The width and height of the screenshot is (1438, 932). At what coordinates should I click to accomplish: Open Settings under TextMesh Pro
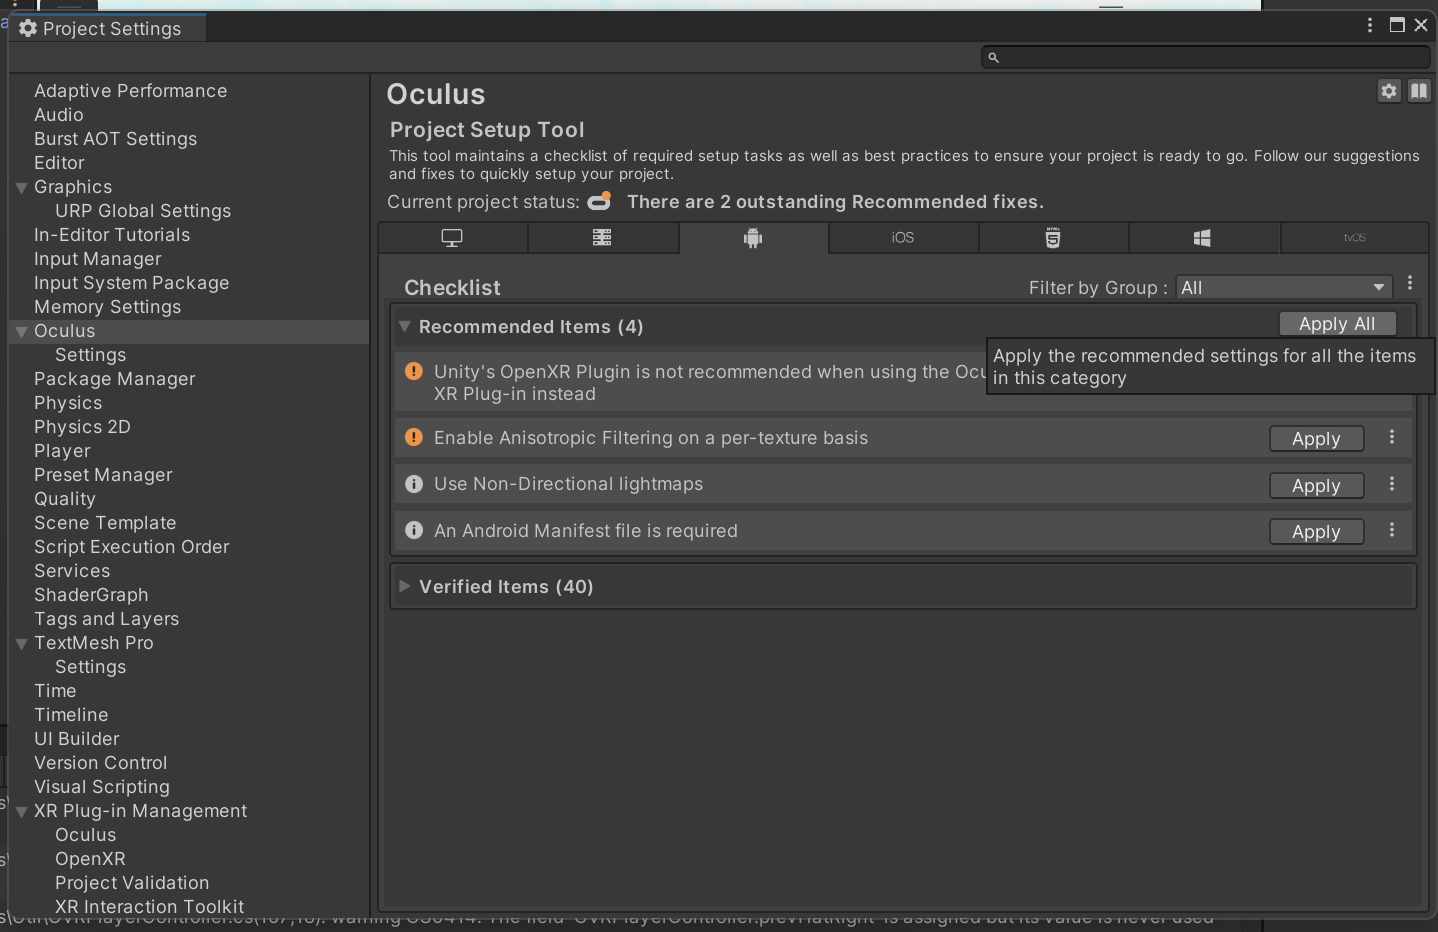[90, 667]
